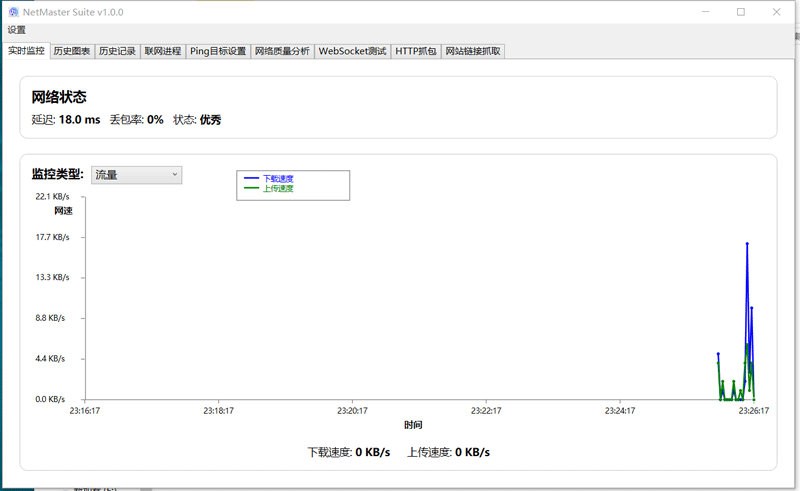Image resolution: width=800 pixels, height=491 pixels.
Task: Click the tallest blue download spike
Action: pos(747,244)
